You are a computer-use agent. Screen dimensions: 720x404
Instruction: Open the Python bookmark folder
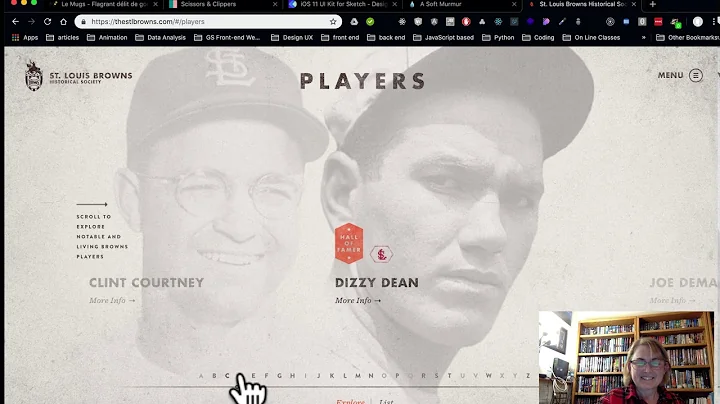(x=498, y=38)
